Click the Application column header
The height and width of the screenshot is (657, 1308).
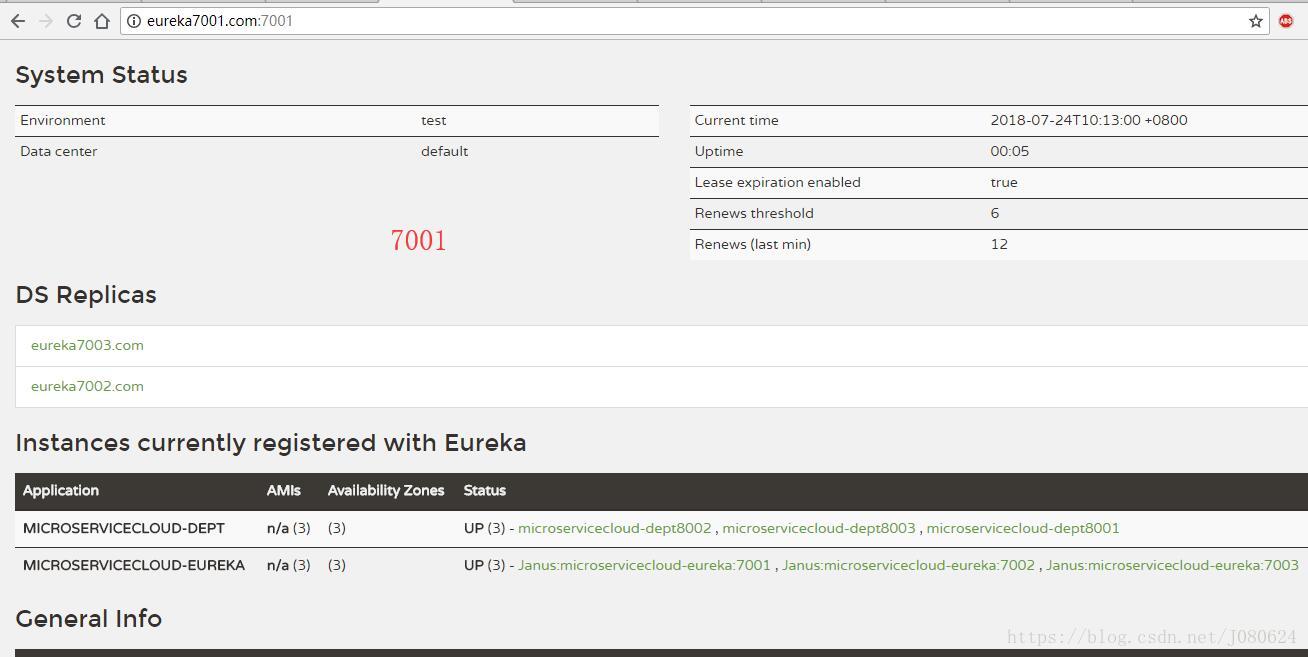pyautogui.click(x=61, y=491)
